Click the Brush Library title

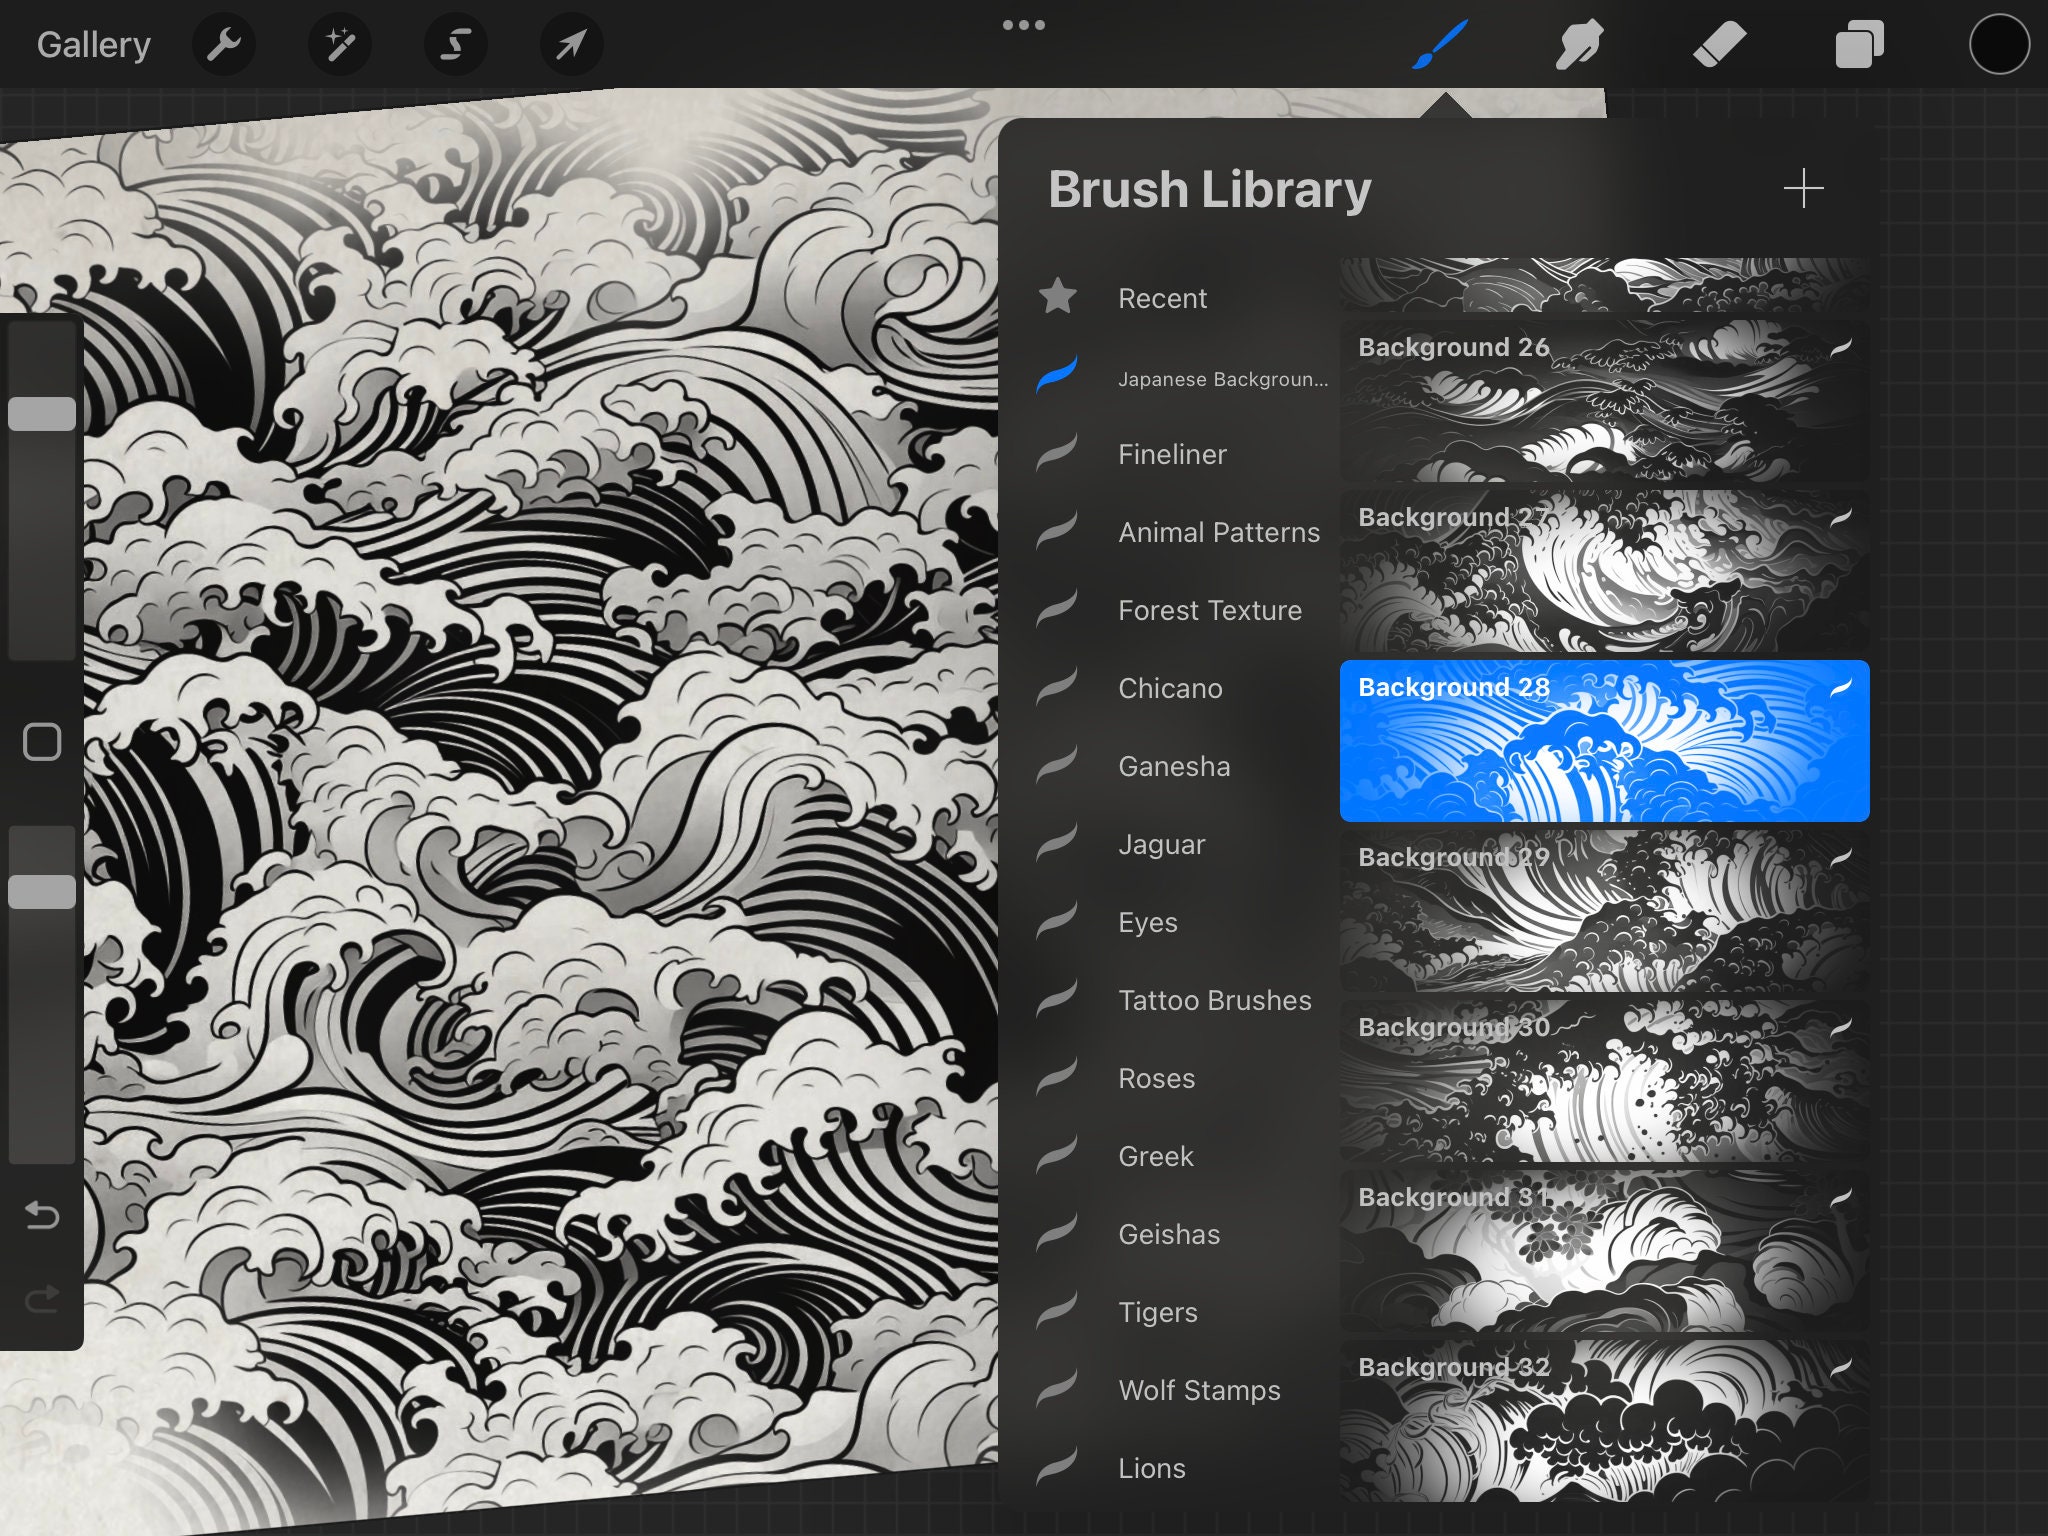pyautogui.click(x=1209, y=189)
